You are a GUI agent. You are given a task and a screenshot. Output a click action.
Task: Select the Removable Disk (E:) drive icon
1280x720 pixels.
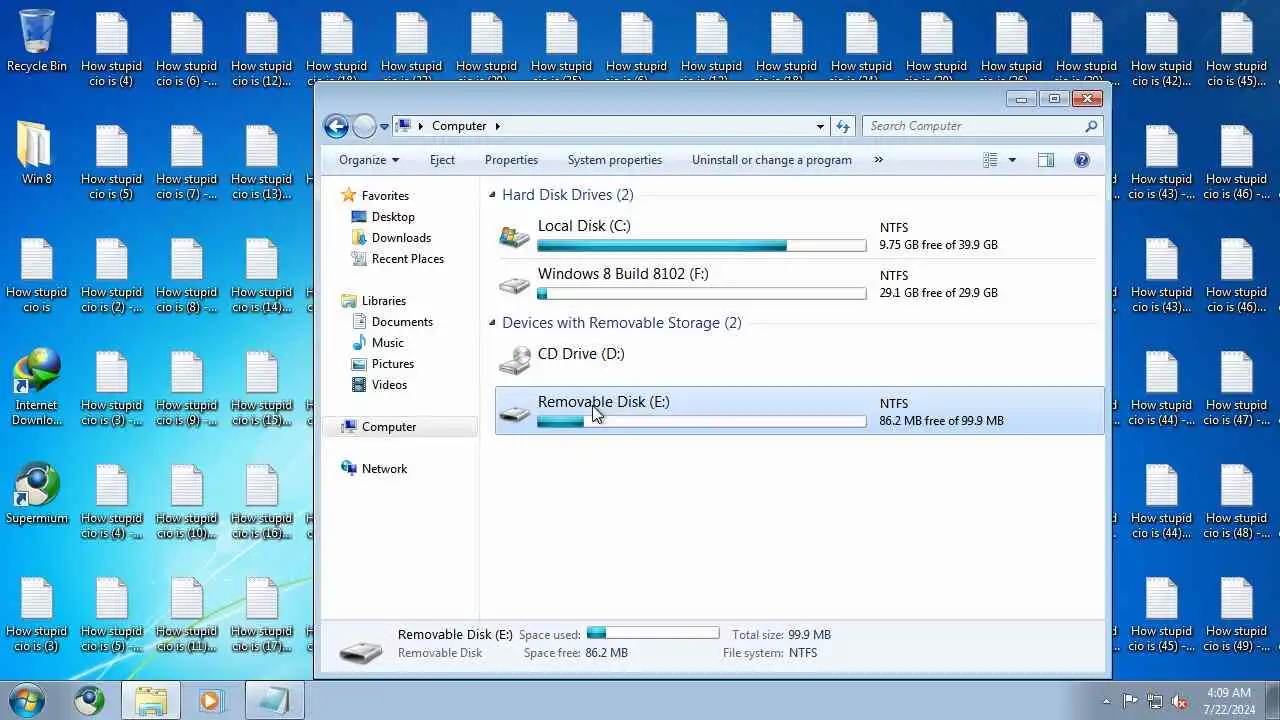[515, 412]
